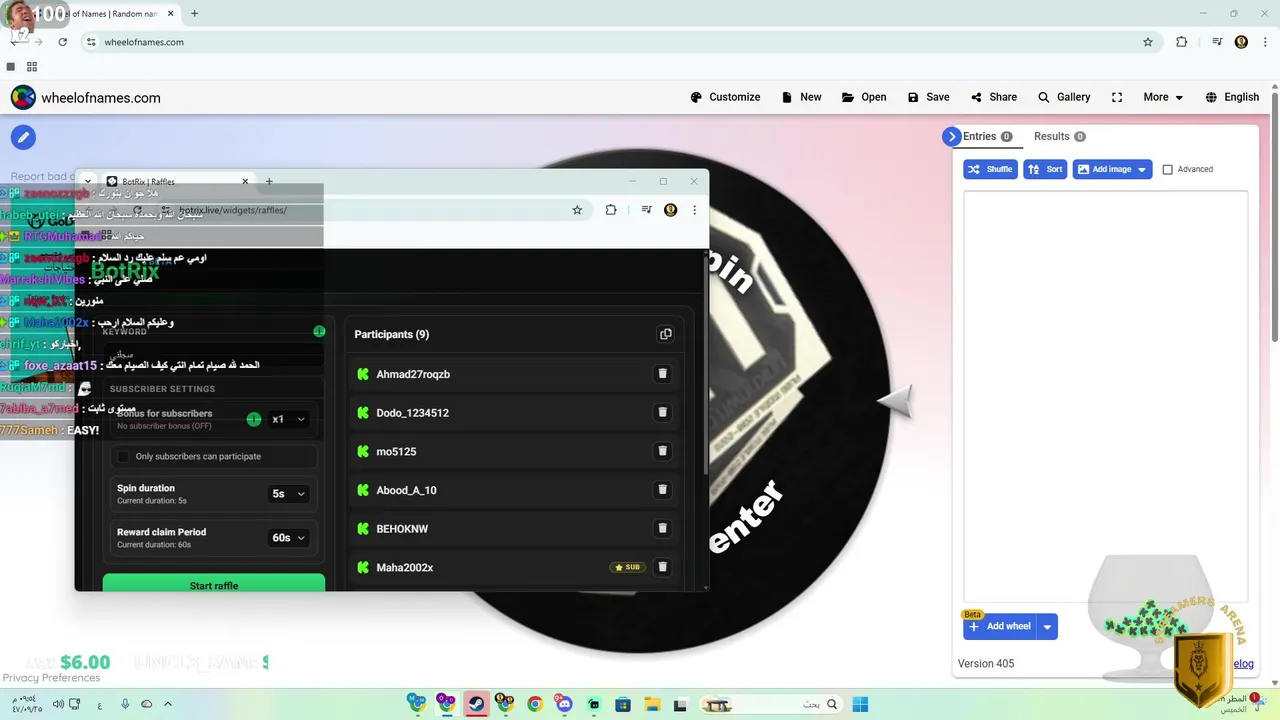
Task: Open a saved wheel
Action: (864, 97)
